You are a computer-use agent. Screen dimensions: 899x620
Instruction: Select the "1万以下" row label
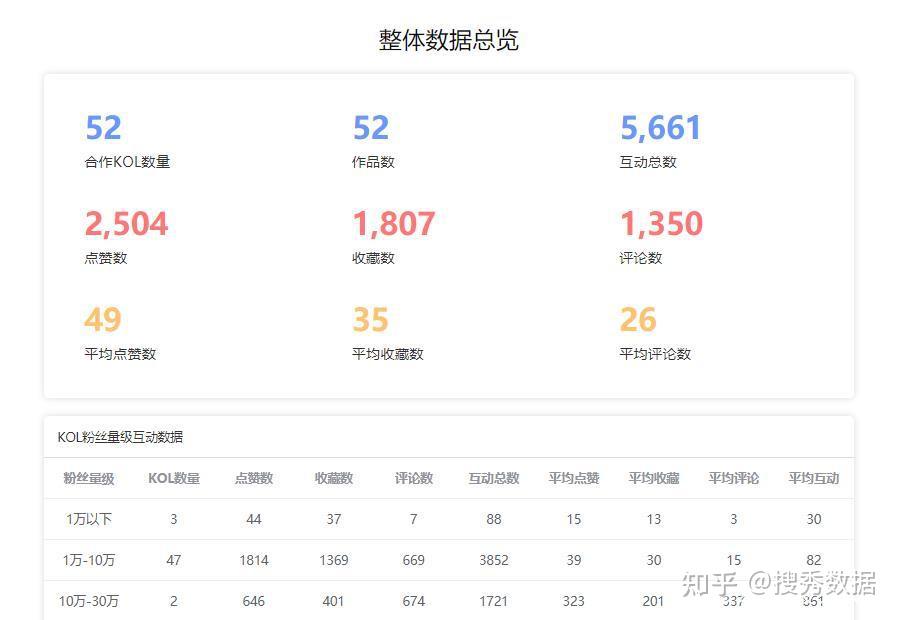(89, 519)
